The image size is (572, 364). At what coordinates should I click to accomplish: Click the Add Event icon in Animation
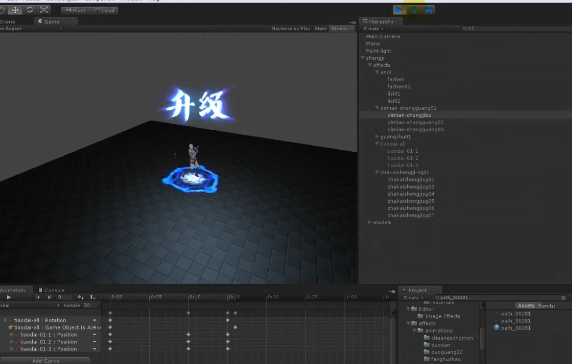pyautogui.click(x=92, y=298)
